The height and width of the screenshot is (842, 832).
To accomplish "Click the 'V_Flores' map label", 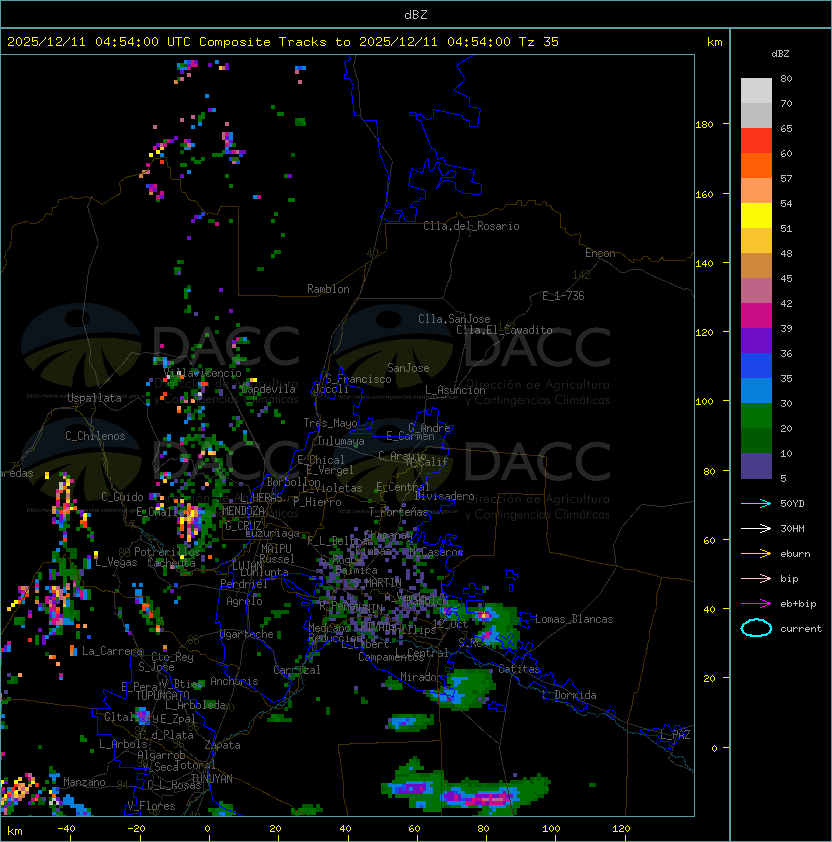I will [151, 806].
